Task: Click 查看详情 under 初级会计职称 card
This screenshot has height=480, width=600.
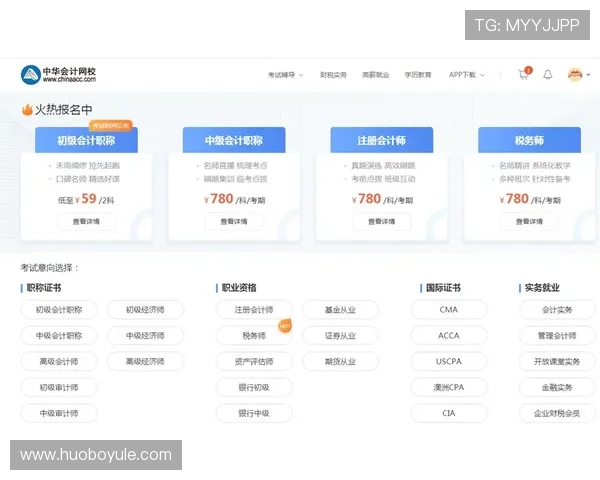Action: click(86, 222)
